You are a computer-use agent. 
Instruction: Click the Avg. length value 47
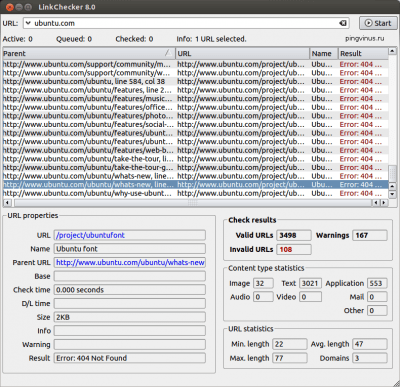coord(370,344)
